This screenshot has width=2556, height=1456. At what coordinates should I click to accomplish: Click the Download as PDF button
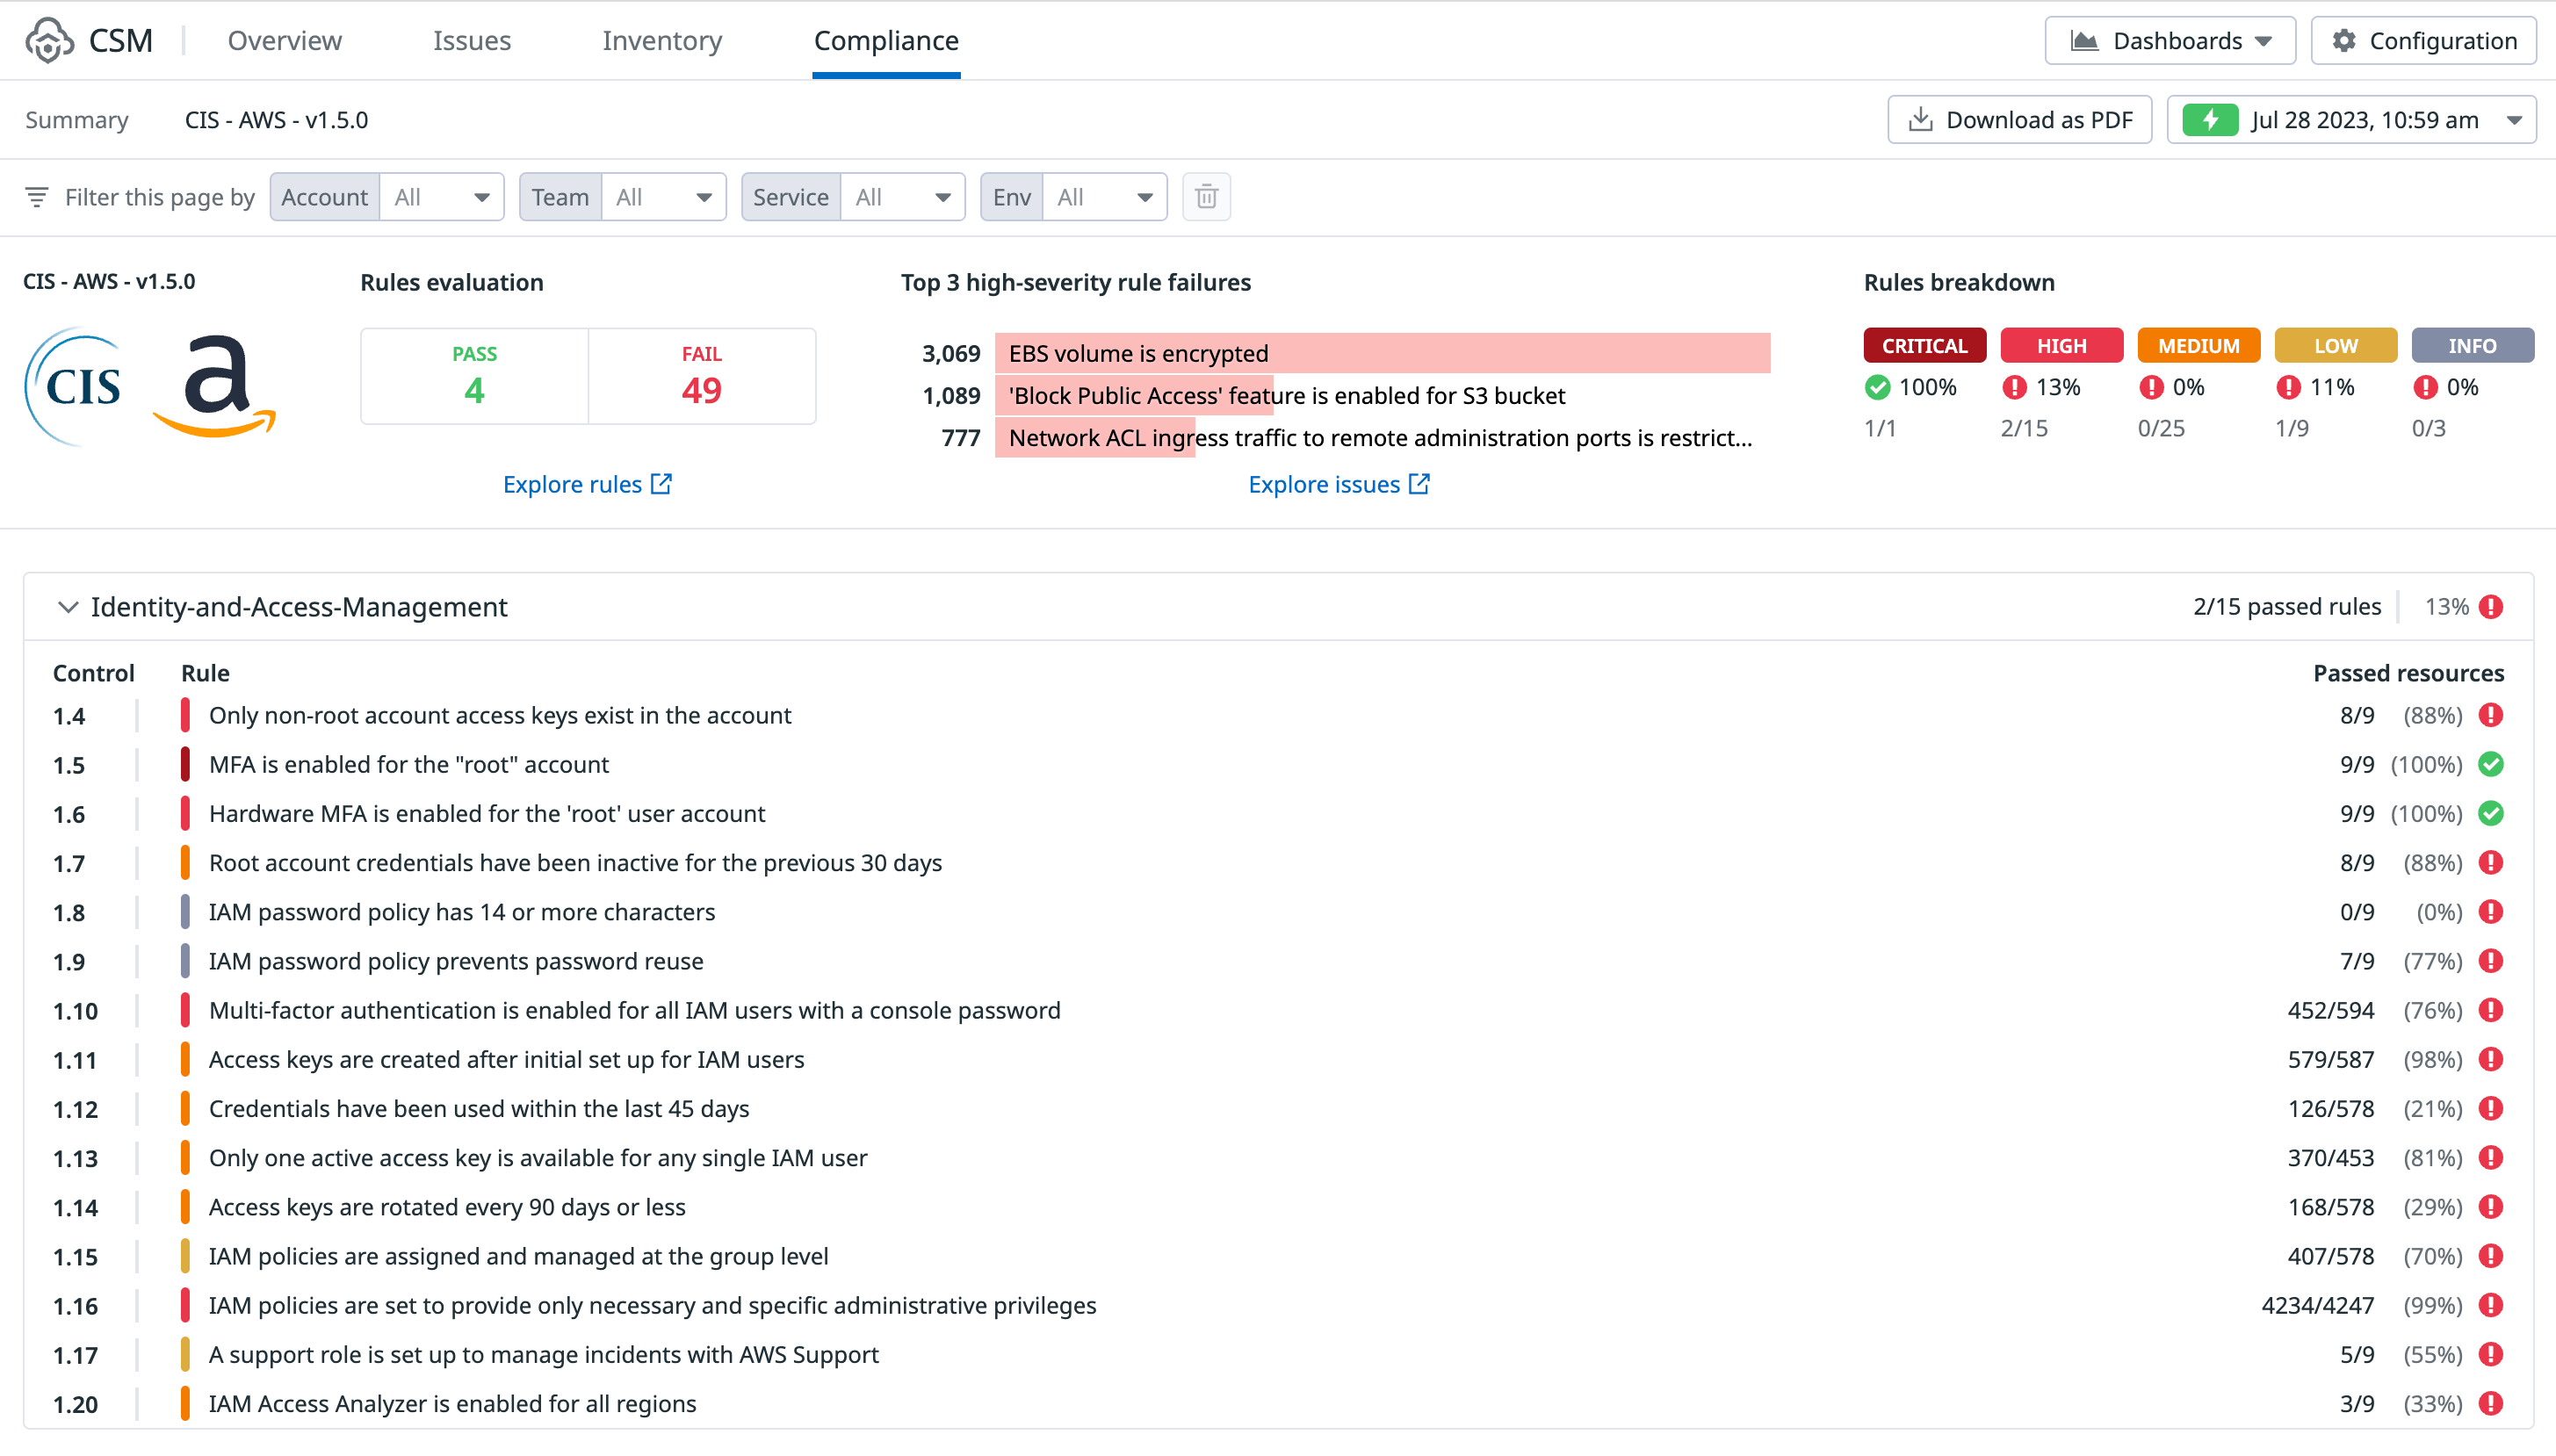pyautogui.click(x=2019, y=120)
